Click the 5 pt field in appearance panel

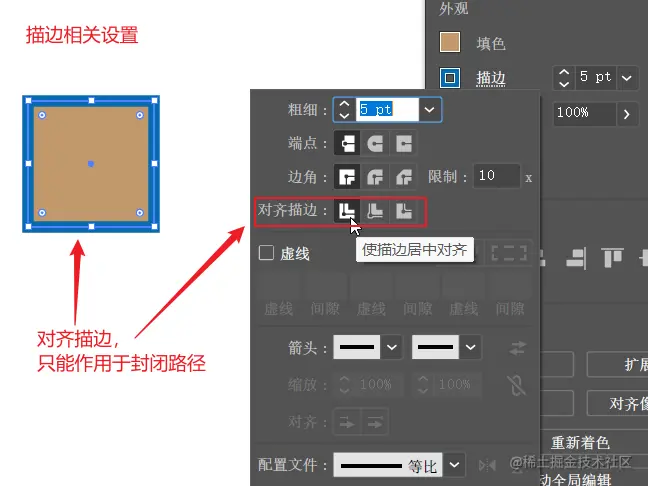pyautogui.click(x=596, y=78)
